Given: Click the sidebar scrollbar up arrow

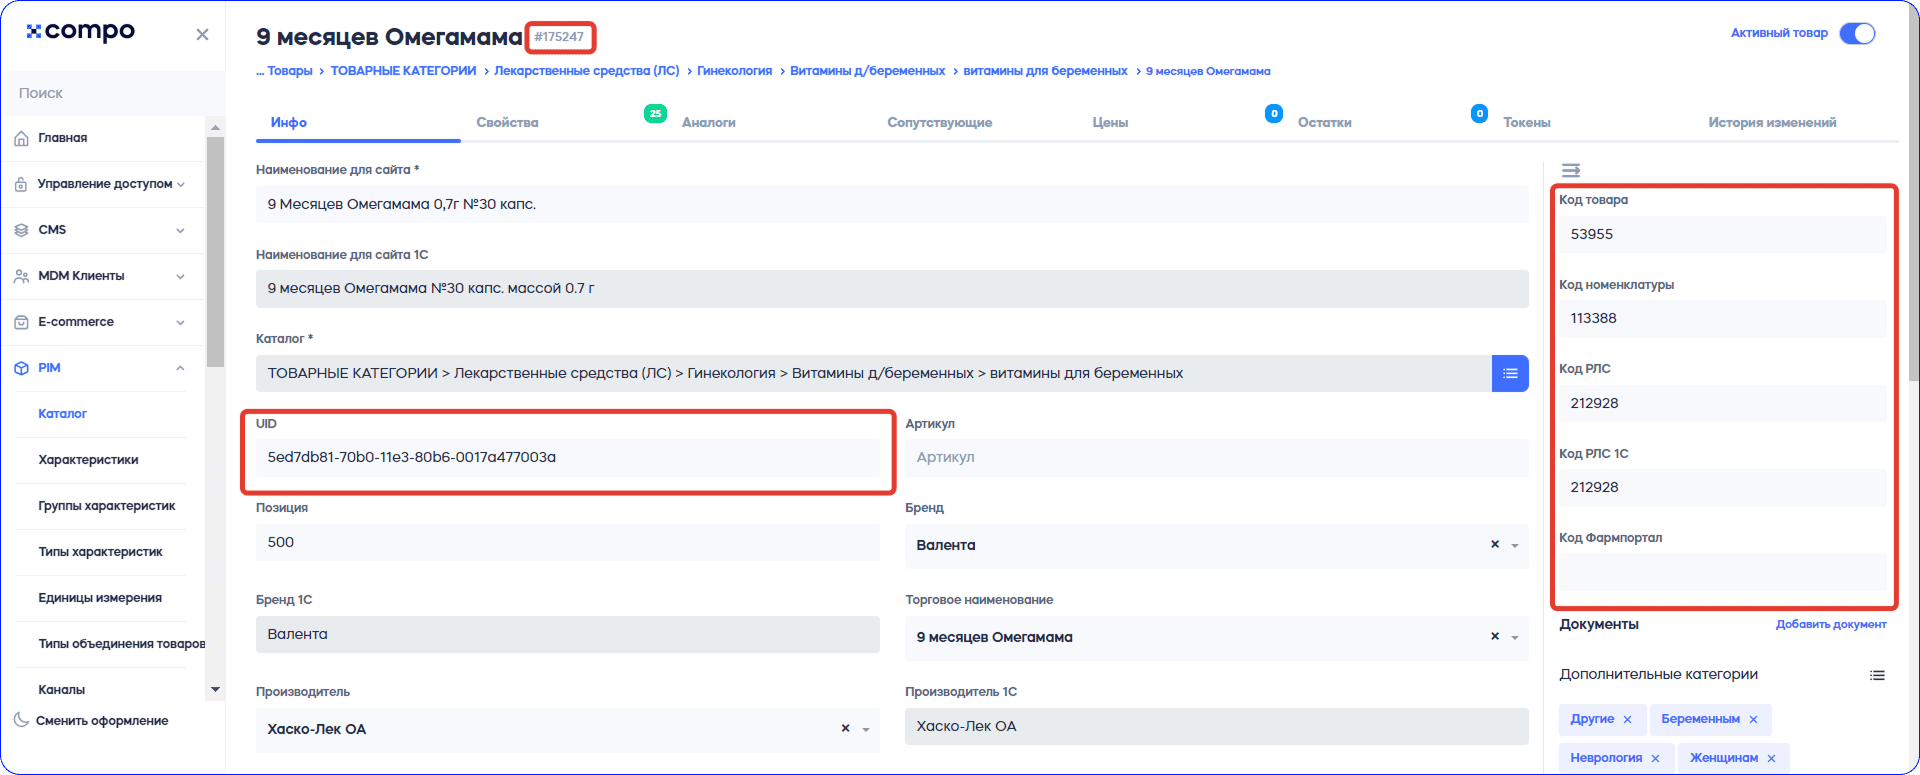Looking at the screenshot, I should click(x=215, y=128).
